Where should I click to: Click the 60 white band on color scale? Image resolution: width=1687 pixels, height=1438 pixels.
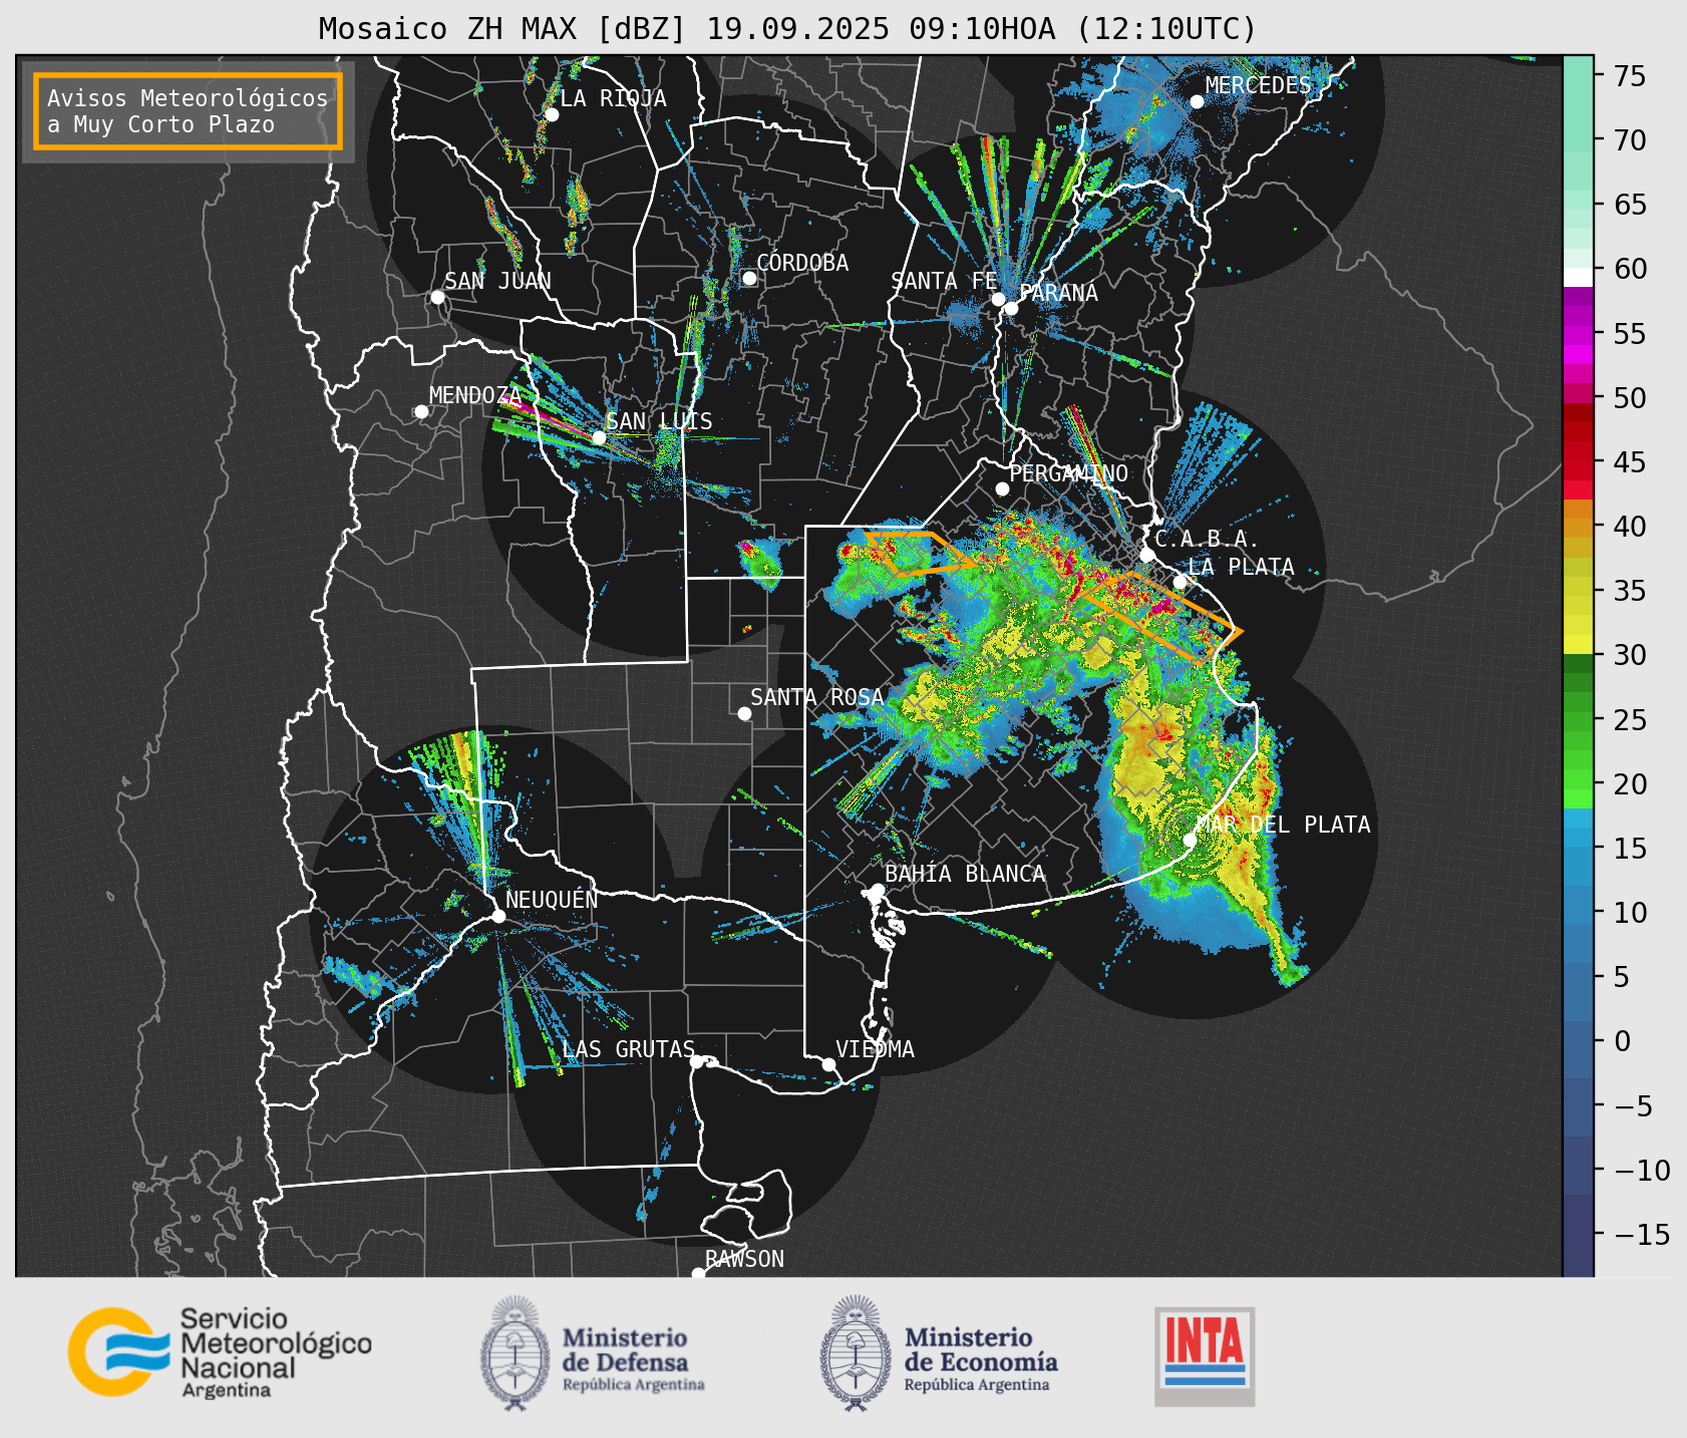click(1578, 277)
